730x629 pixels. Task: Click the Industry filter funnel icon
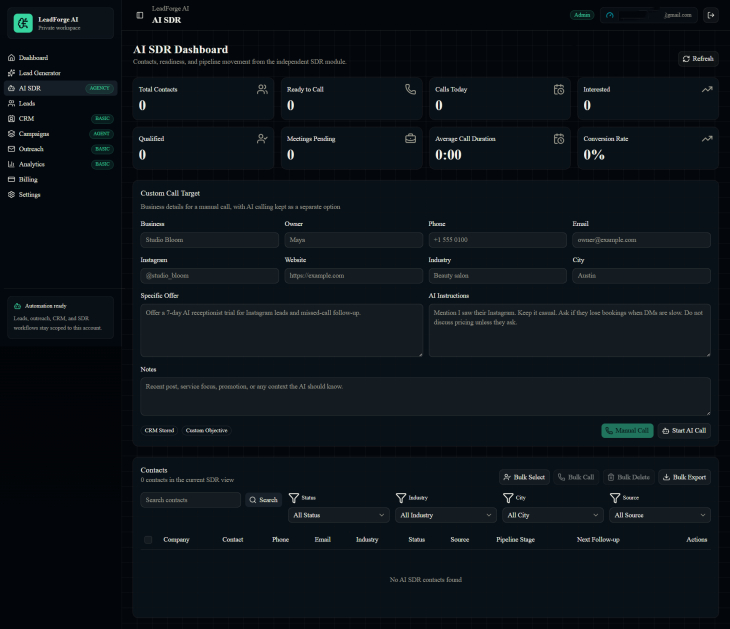click(401, 498)
